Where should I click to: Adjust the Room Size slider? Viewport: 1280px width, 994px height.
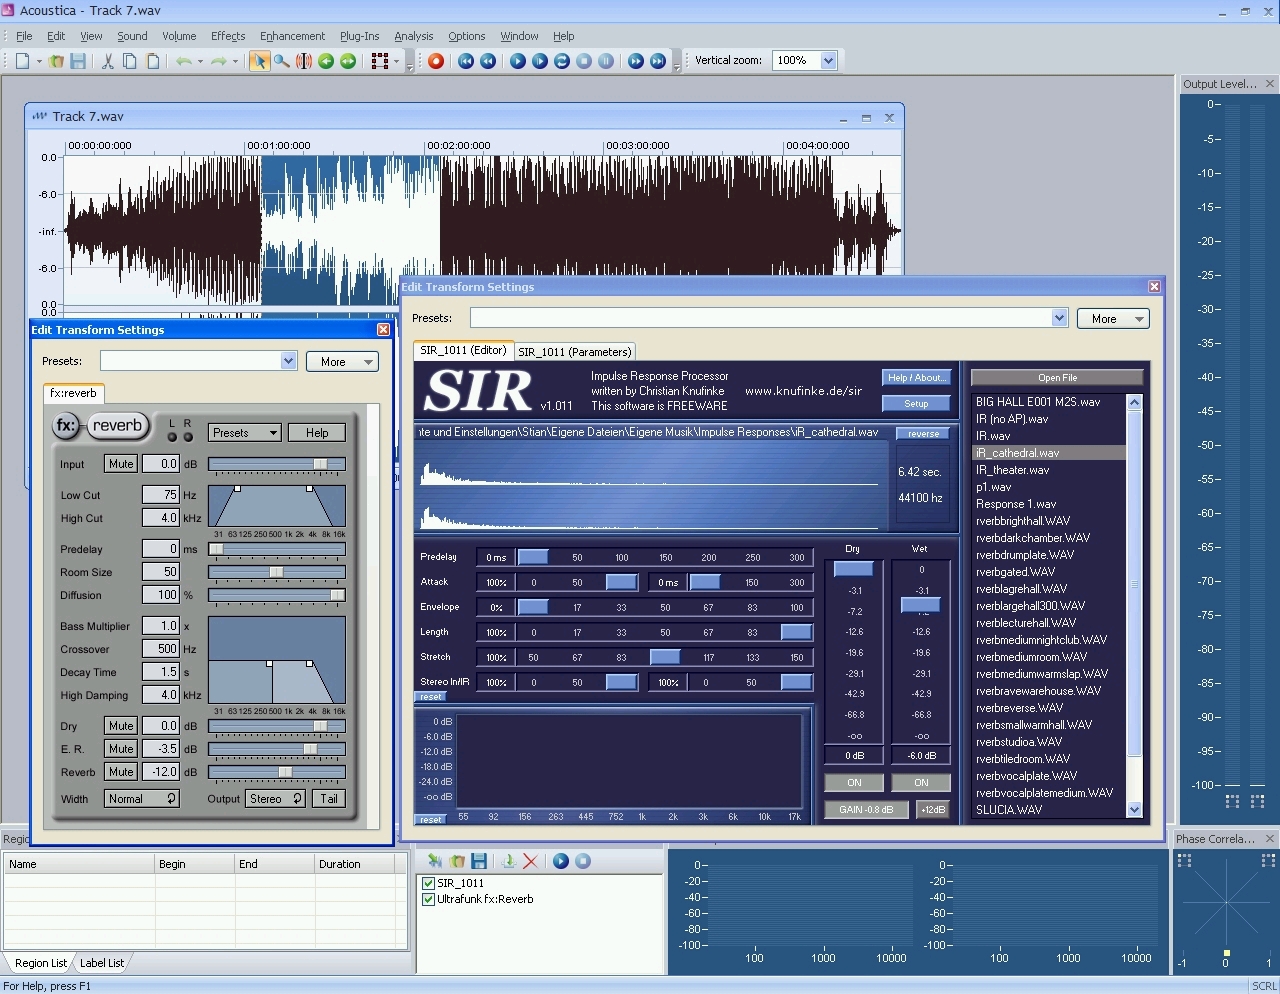click(276, 572)
